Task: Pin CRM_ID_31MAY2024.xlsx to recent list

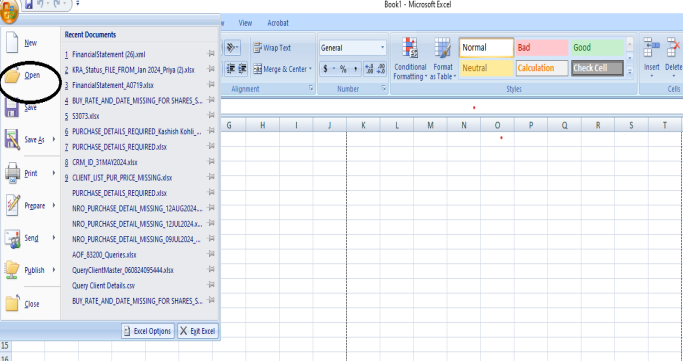Action: click(211, 162)
